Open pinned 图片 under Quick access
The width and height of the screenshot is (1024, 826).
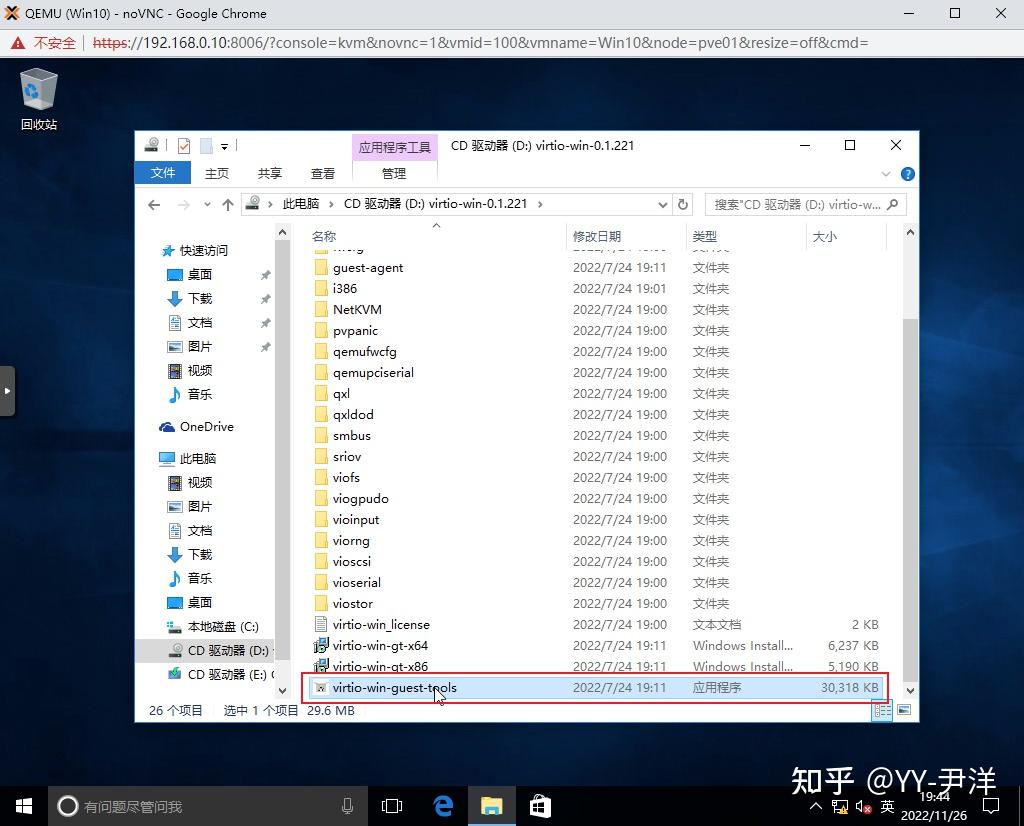click(x=199, y=347)
